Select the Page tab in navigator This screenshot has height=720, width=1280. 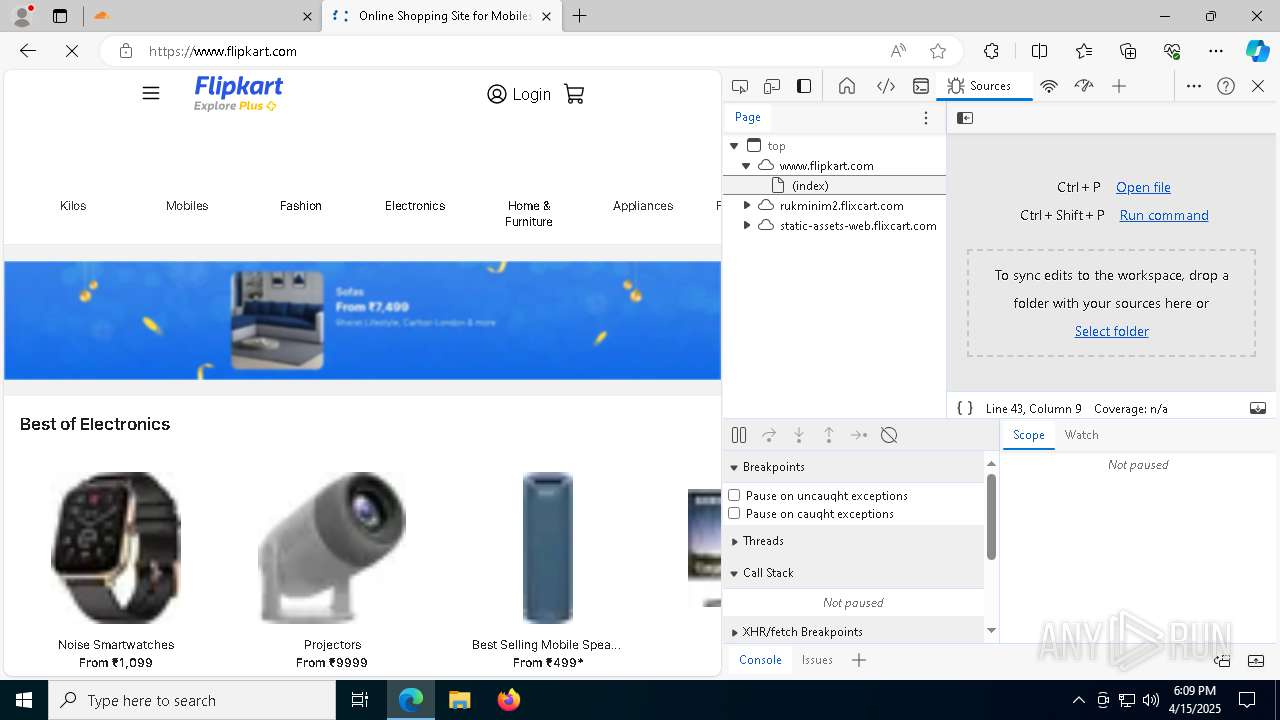(748, 117)
